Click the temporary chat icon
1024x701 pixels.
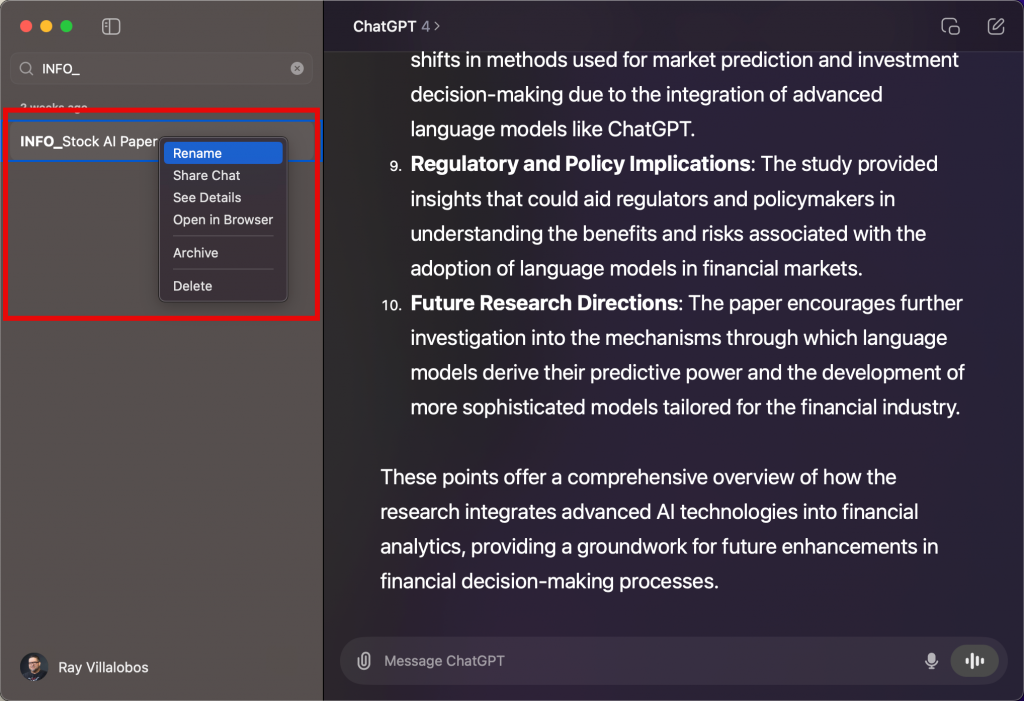(951, 27)
